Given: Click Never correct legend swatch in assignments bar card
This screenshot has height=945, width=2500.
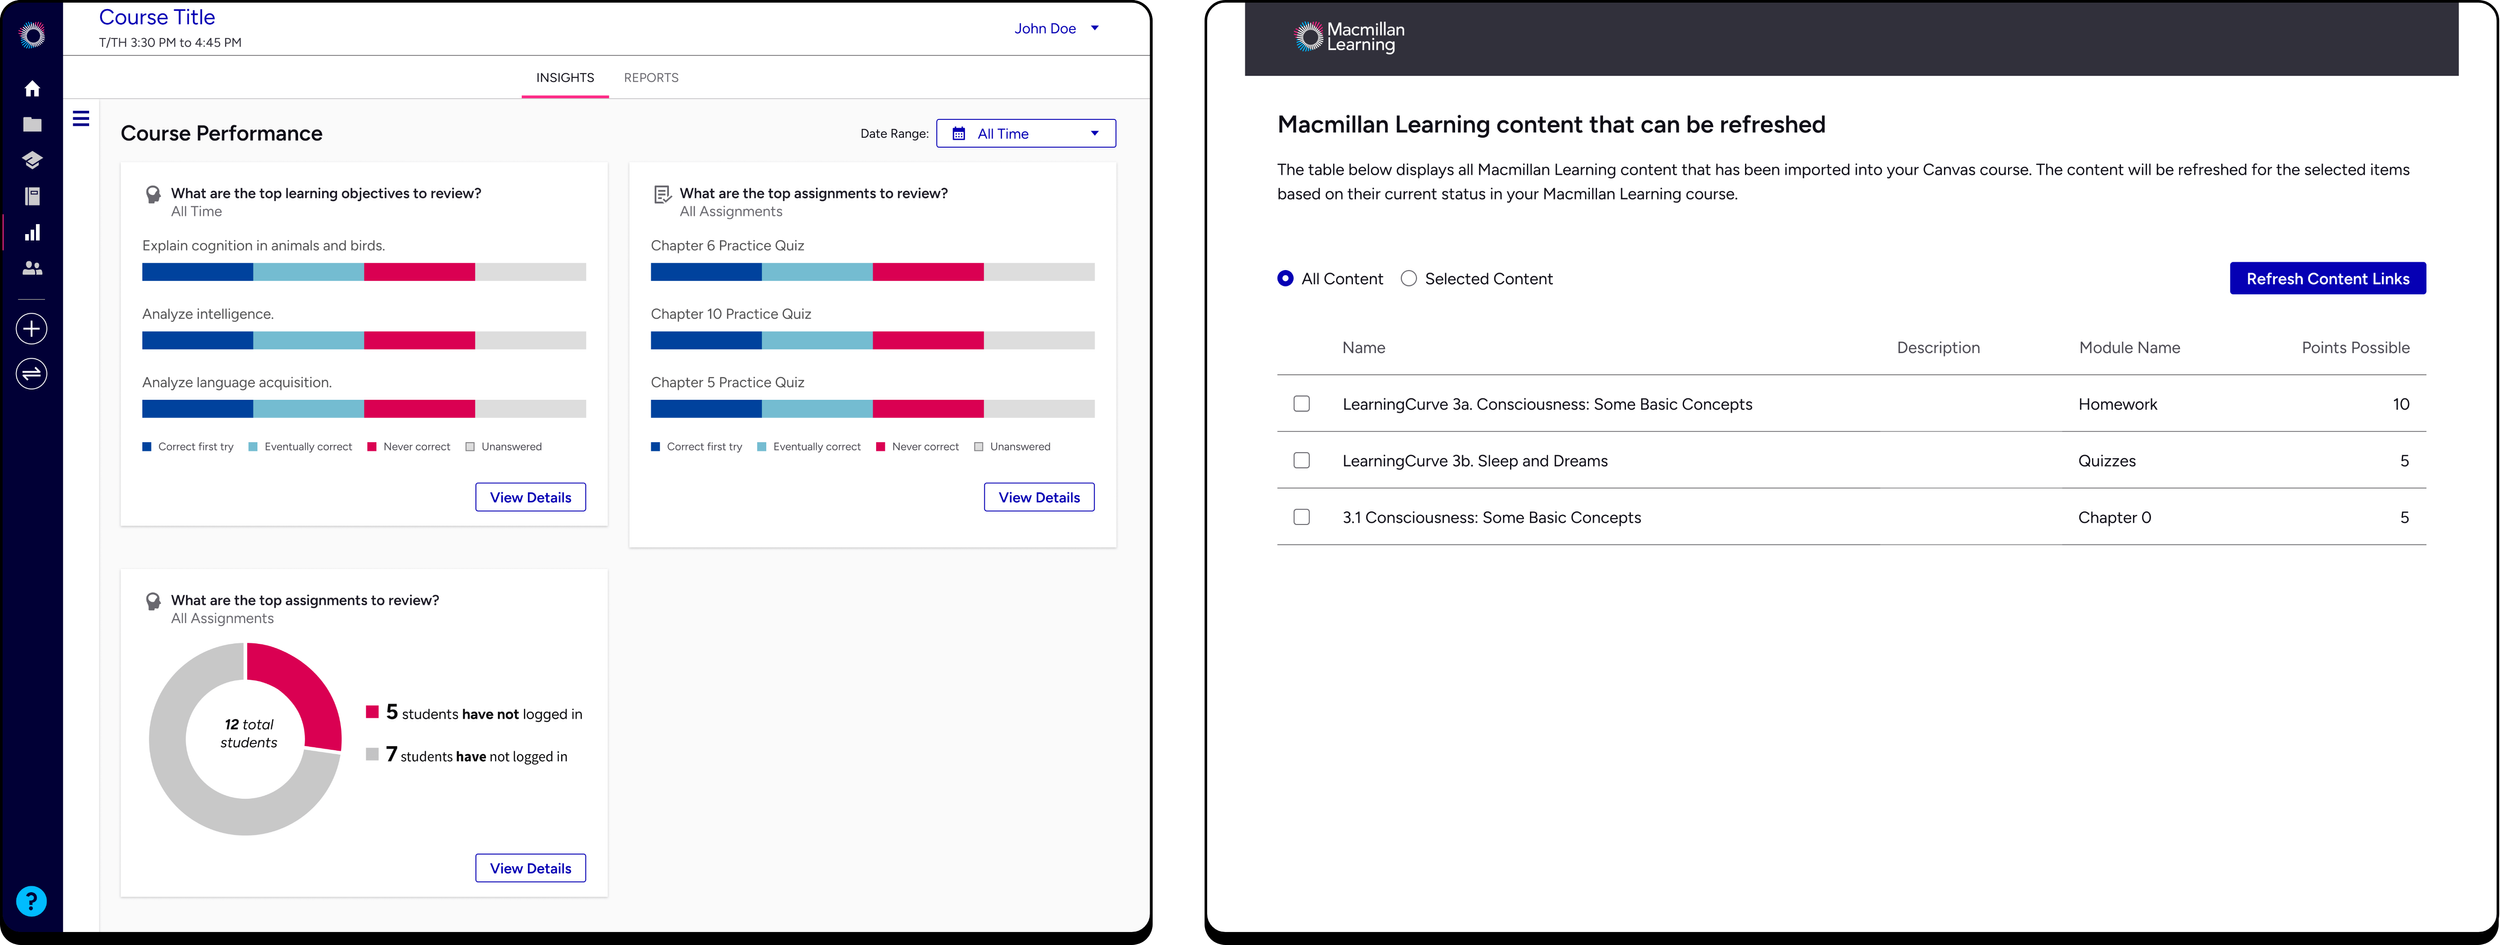Looking at the screenshot, I should 881,447.
